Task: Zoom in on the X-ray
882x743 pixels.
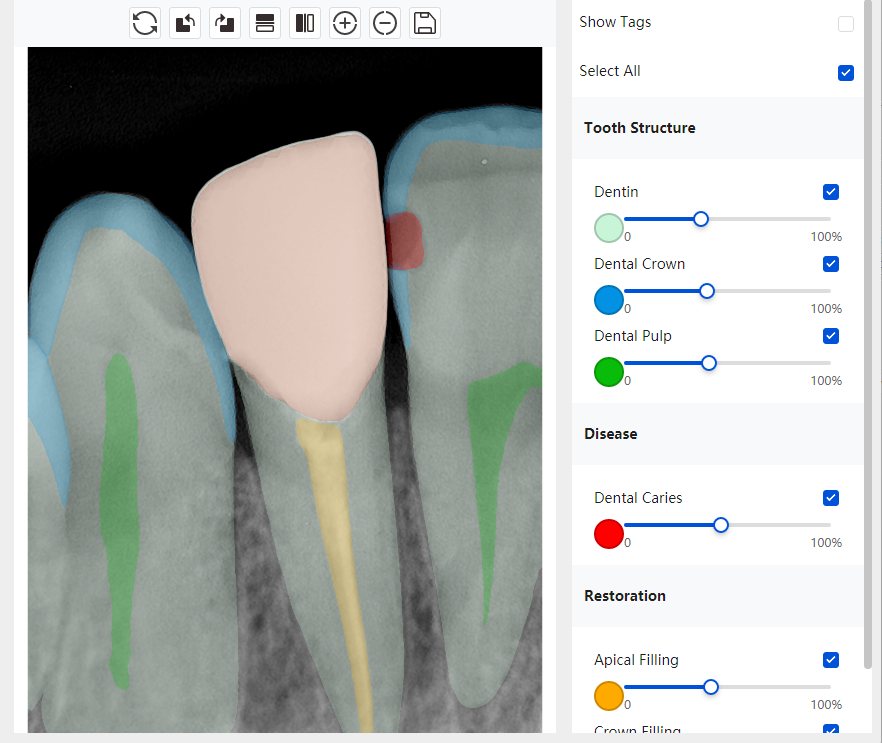Action: click(345, 23)
